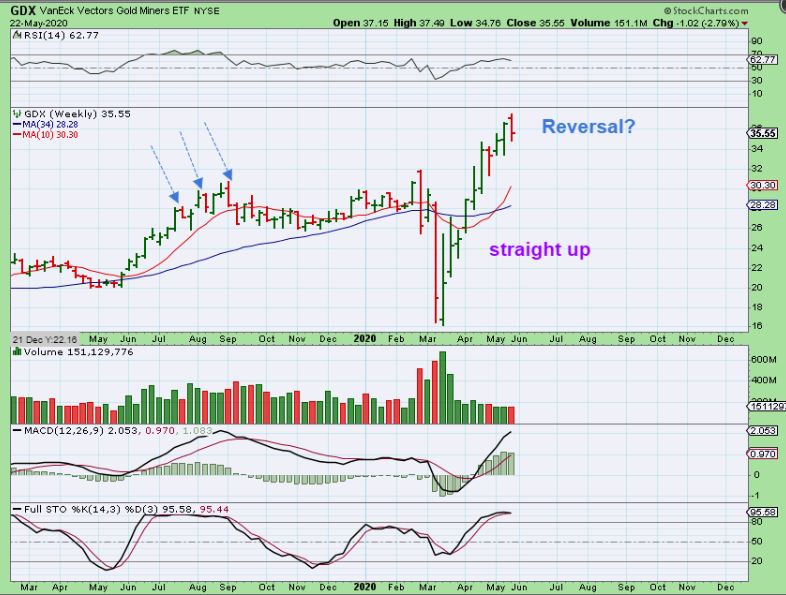The width and height of the screenshot is (786, 595).
Task: Click the 2.053 MACD axis tag
Action: click(762, 431)
